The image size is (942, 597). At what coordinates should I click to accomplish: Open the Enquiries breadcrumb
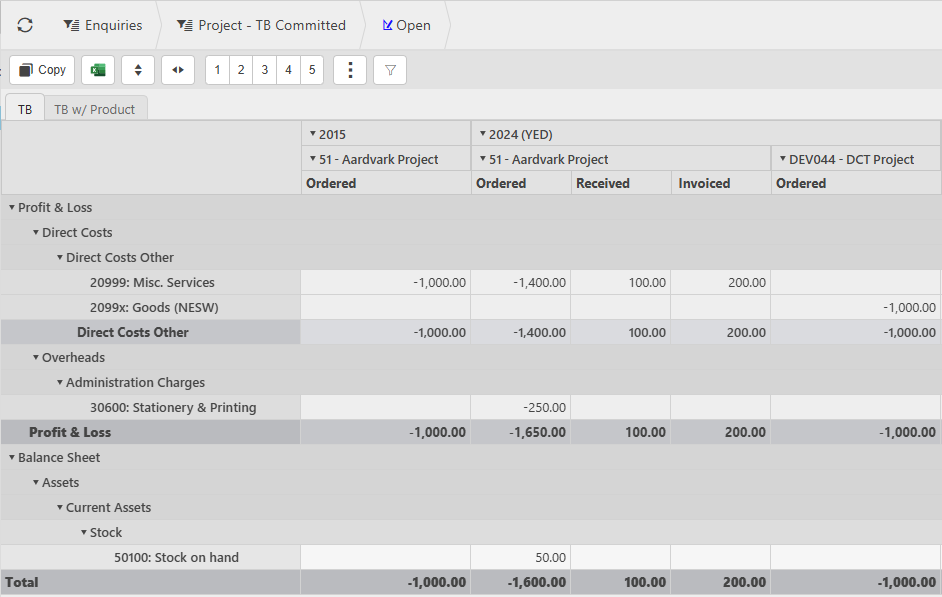pos(102,25)
